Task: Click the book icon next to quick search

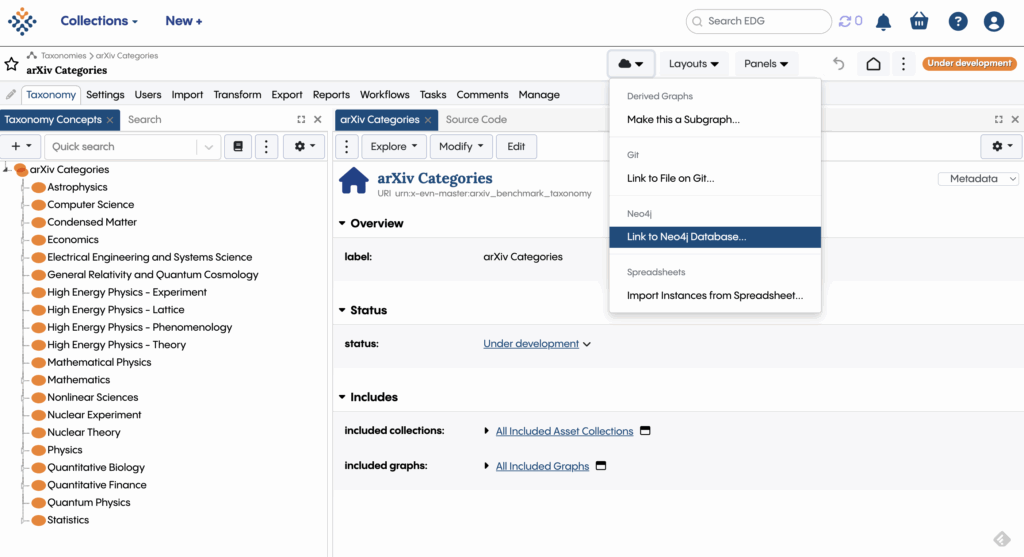Action: coord(237,146)
